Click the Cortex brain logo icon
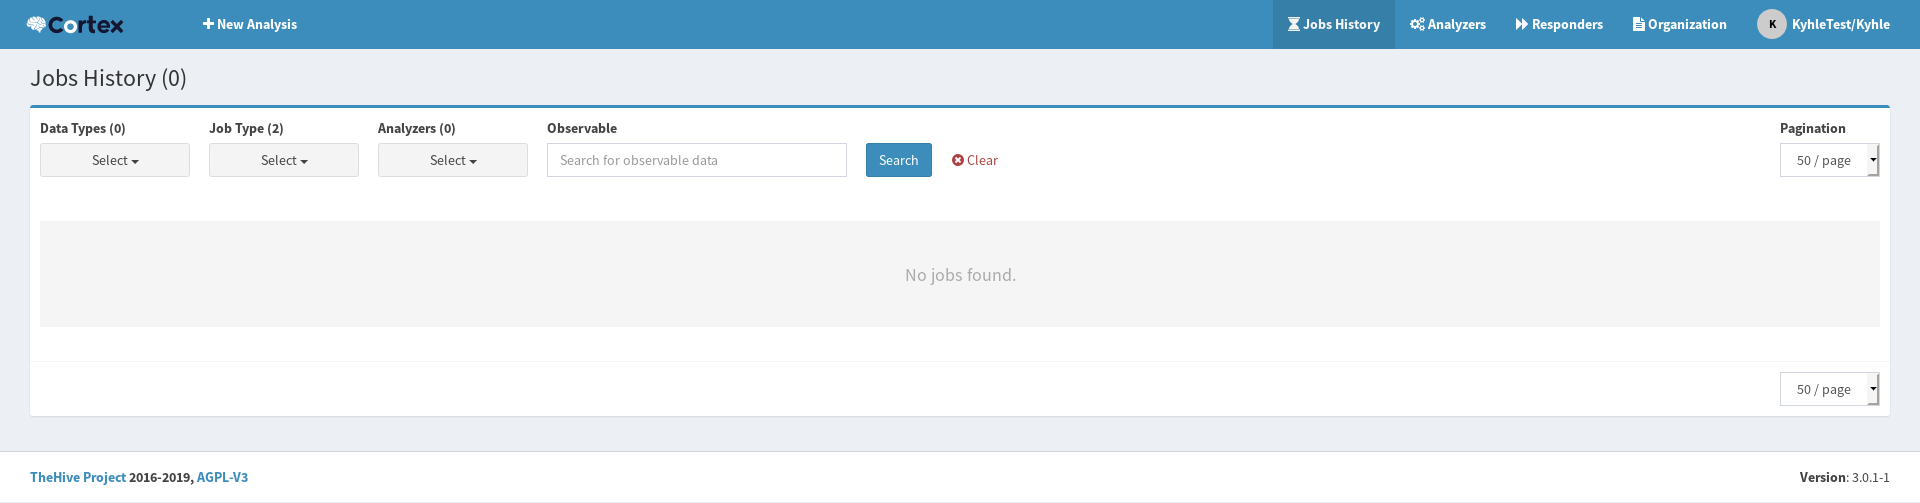 pyautogui.click(x=37, y=24)
